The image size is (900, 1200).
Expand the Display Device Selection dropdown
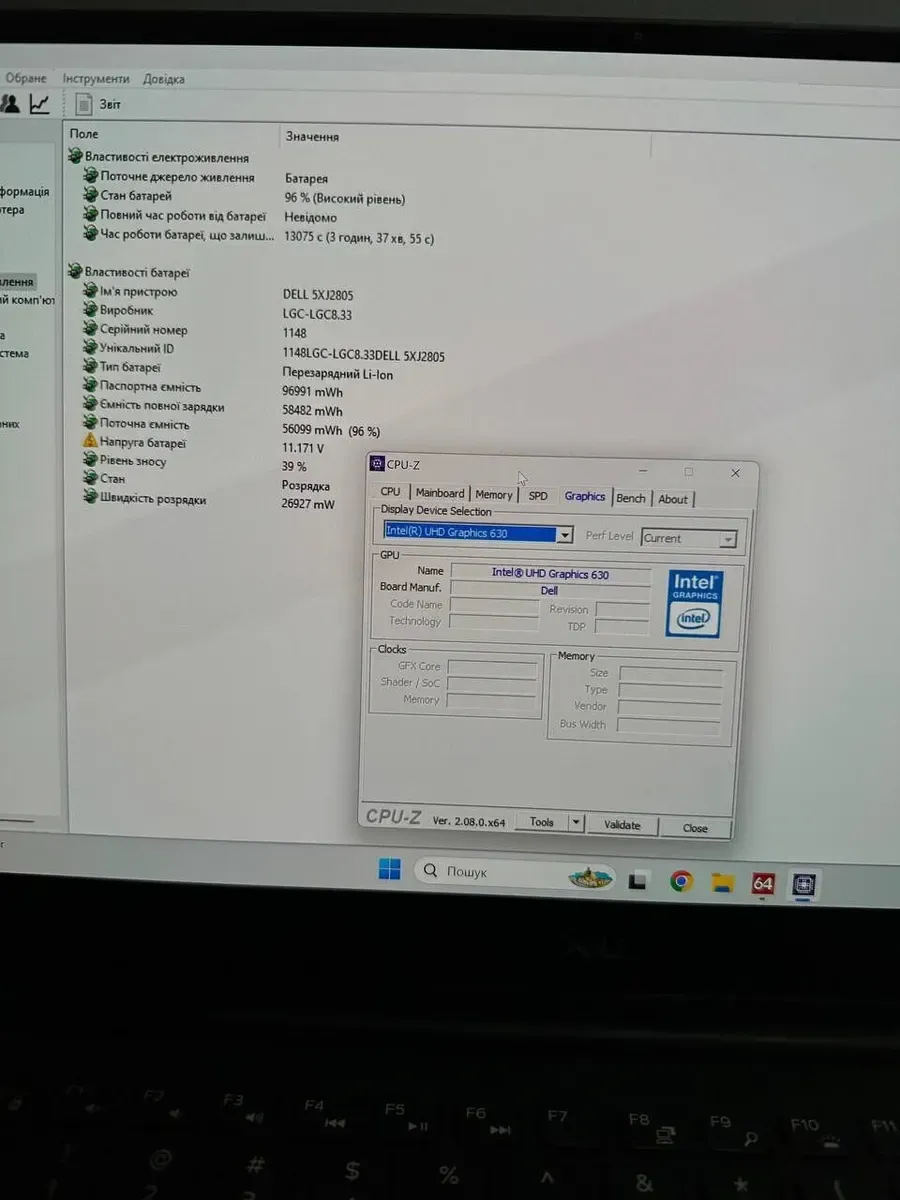565,535
